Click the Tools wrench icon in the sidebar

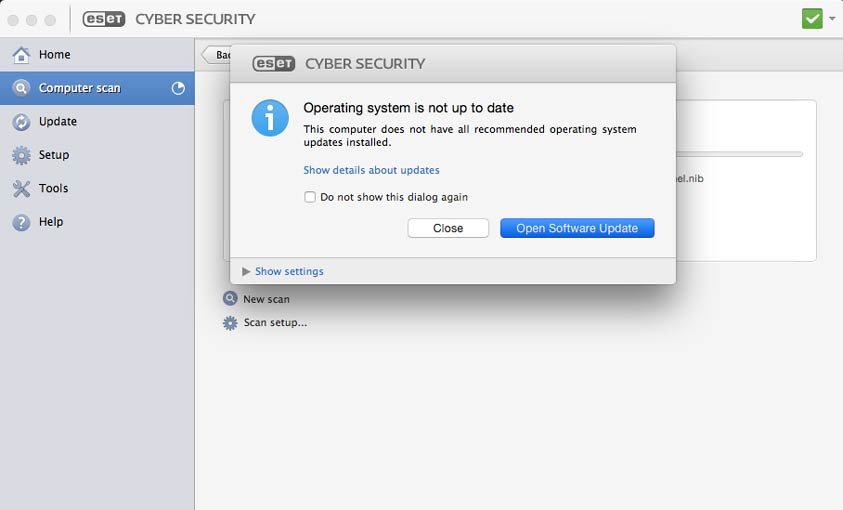pyautogui.click(x=21, y=189)
